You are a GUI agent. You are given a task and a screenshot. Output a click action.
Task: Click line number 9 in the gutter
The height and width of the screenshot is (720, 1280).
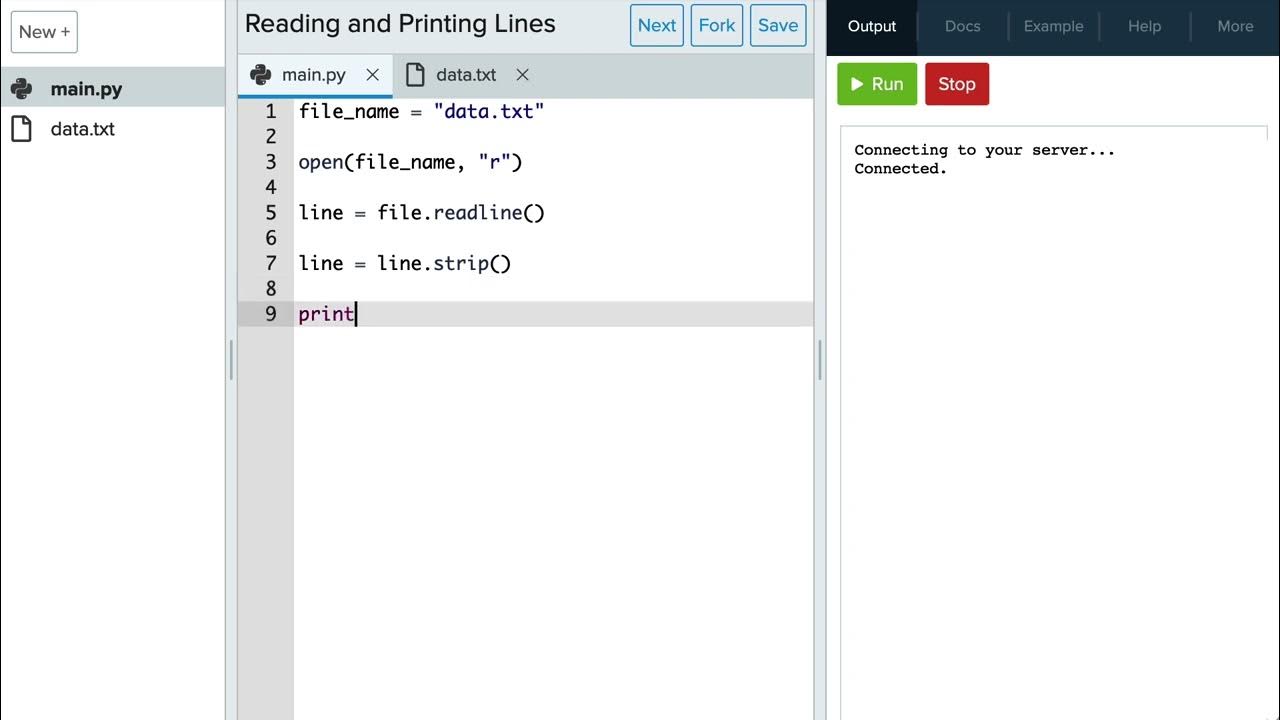(270, 314)
